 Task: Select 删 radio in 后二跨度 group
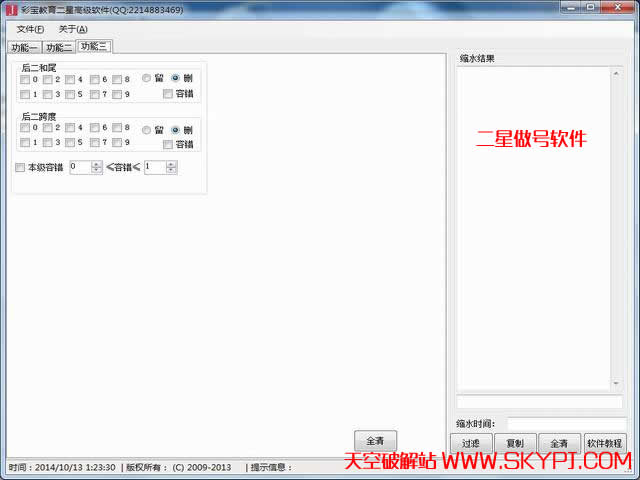pyautogui.click(x=175, y=129)
